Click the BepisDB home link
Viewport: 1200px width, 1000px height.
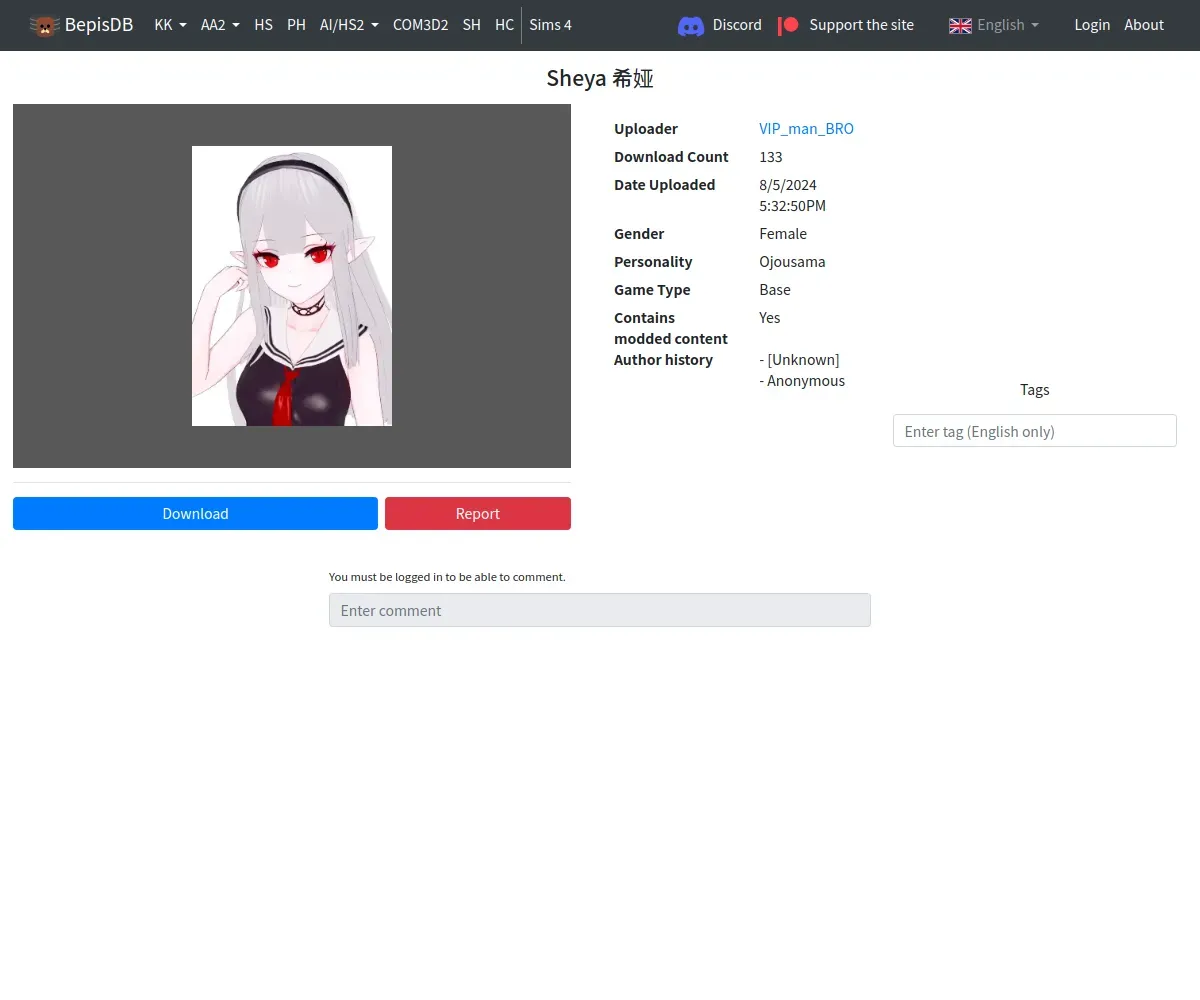(81, 25)
